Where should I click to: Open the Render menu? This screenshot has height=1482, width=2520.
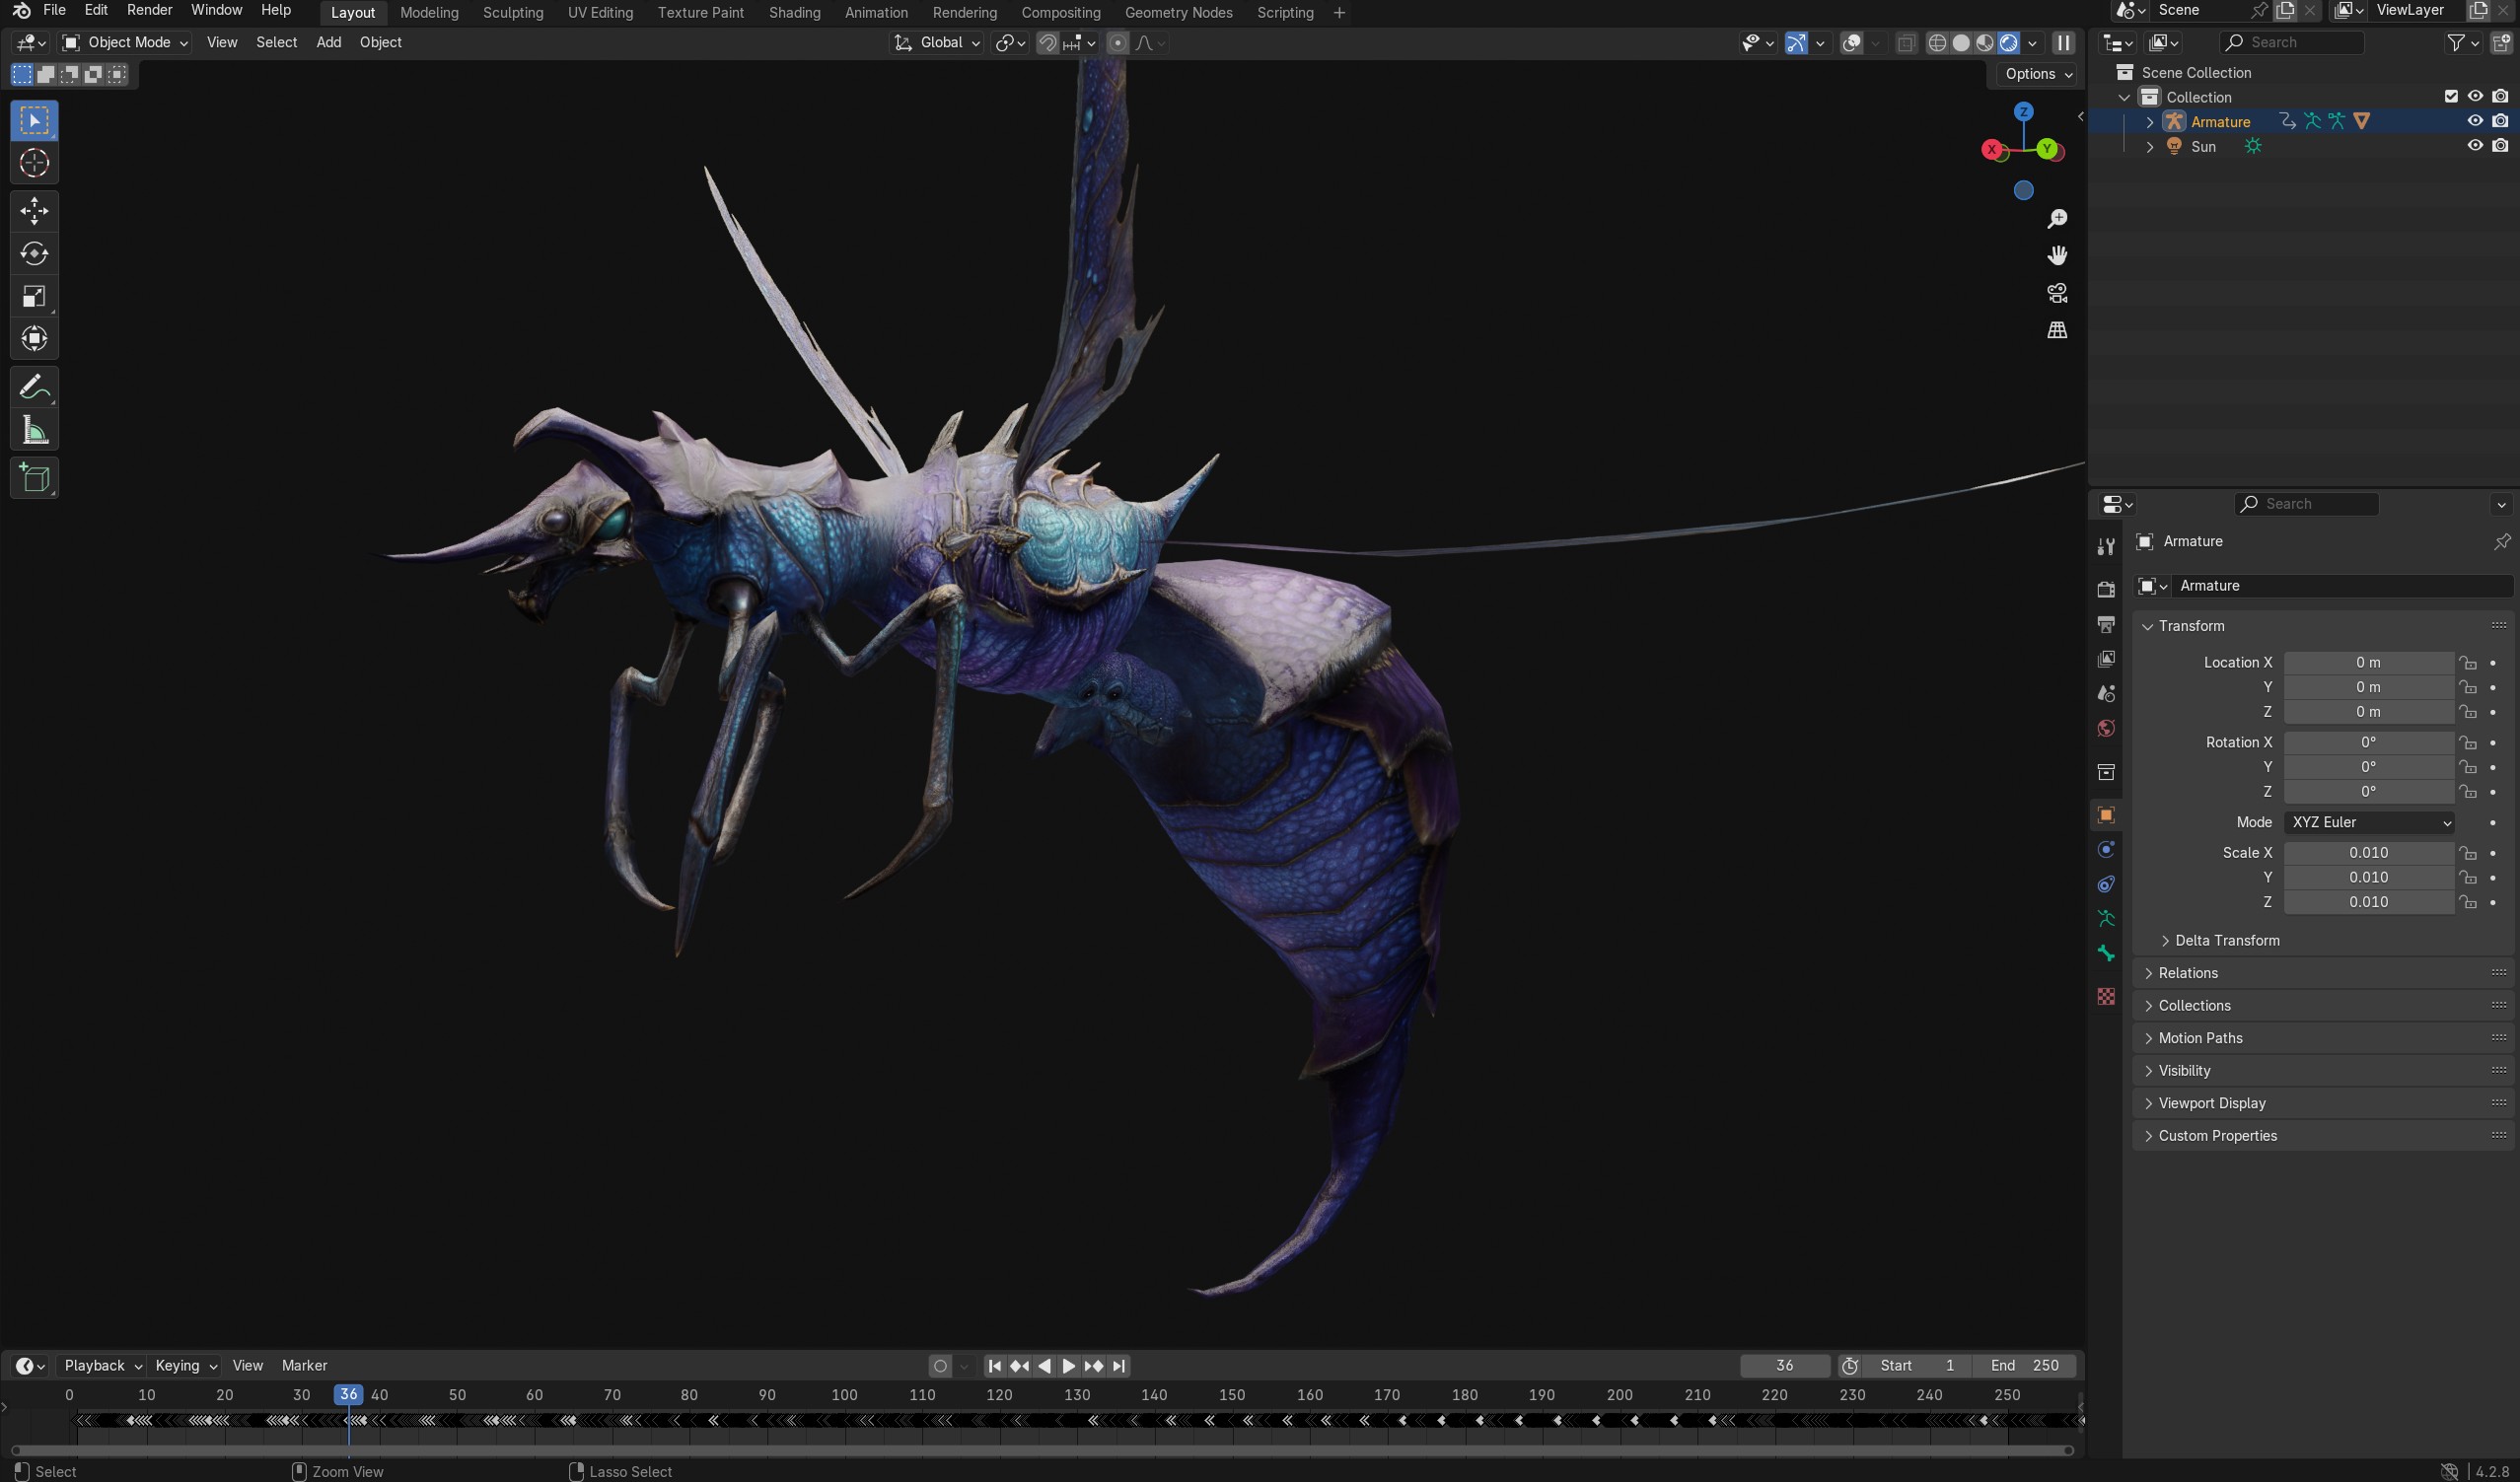point(149,10)
